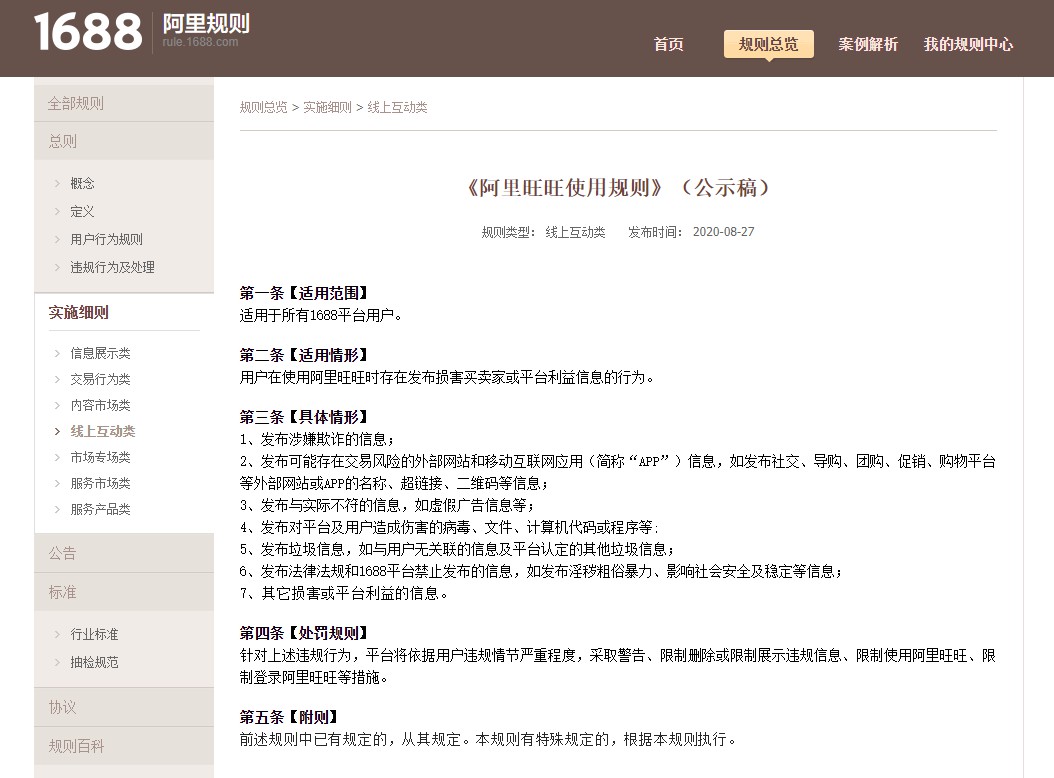This screenshot has width=1054, height=778.
Task: Click the 线上互动类 breadcrumb link
Action: point(397,108)
